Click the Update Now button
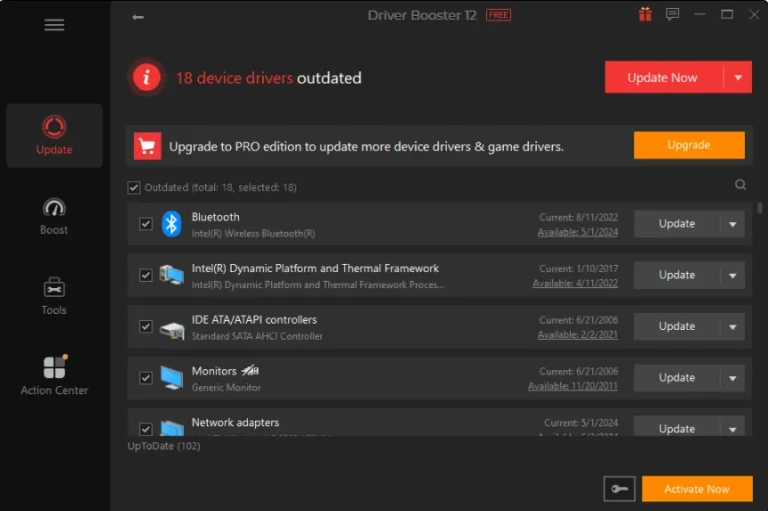The image size is (768, 511). [x=664, y=77]
